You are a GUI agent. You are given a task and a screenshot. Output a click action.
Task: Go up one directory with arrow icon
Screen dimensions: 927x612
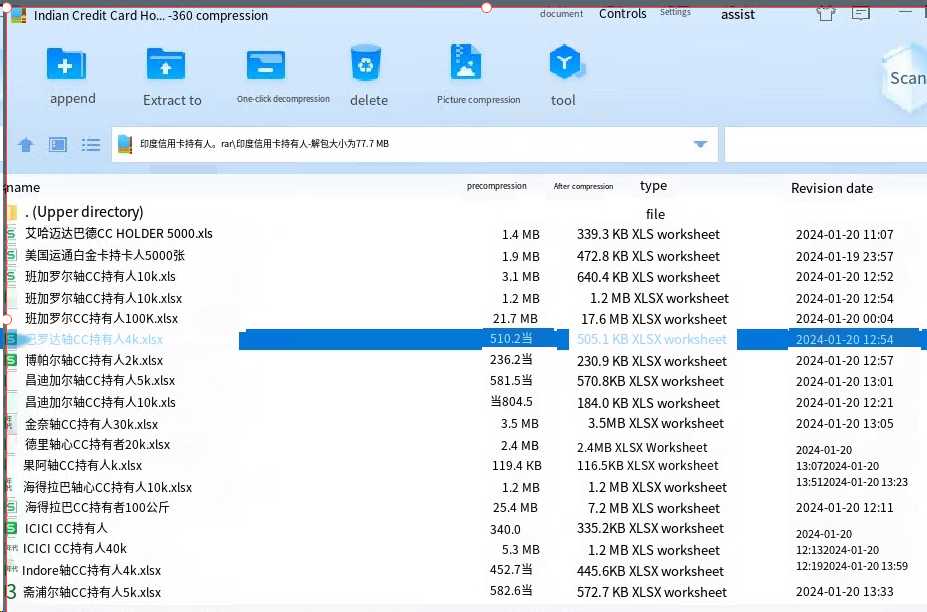pyautogui.click(x=25, y=144)
